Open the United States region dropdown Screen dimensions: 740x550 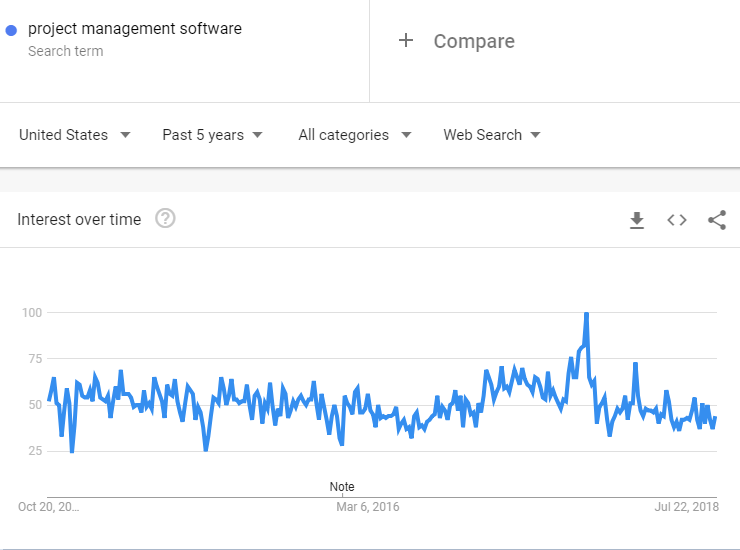coord(75,135)
